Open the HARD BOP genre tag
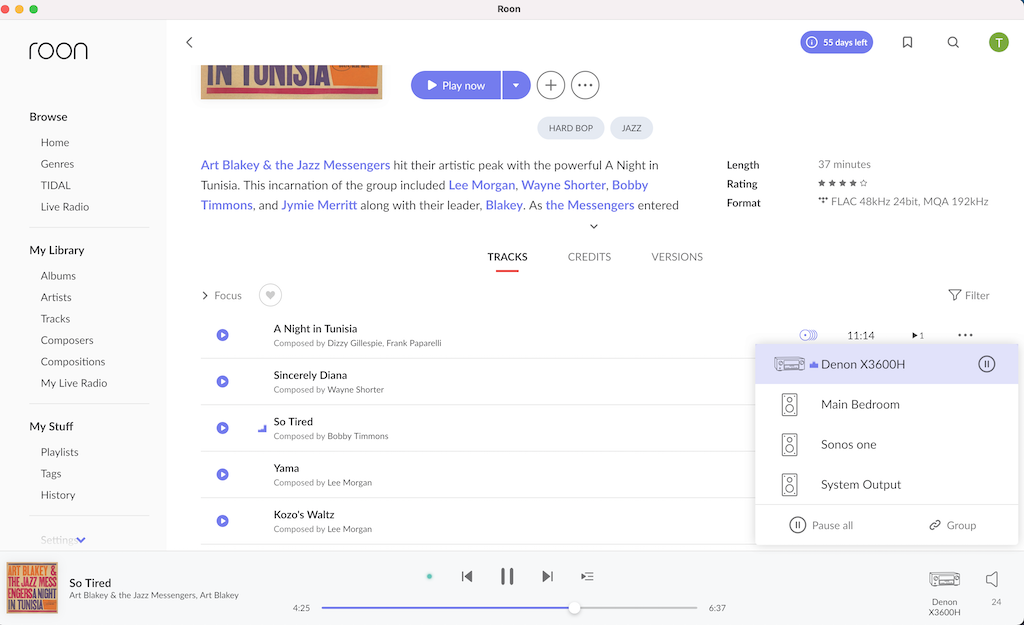 click(x=571, y=128)
